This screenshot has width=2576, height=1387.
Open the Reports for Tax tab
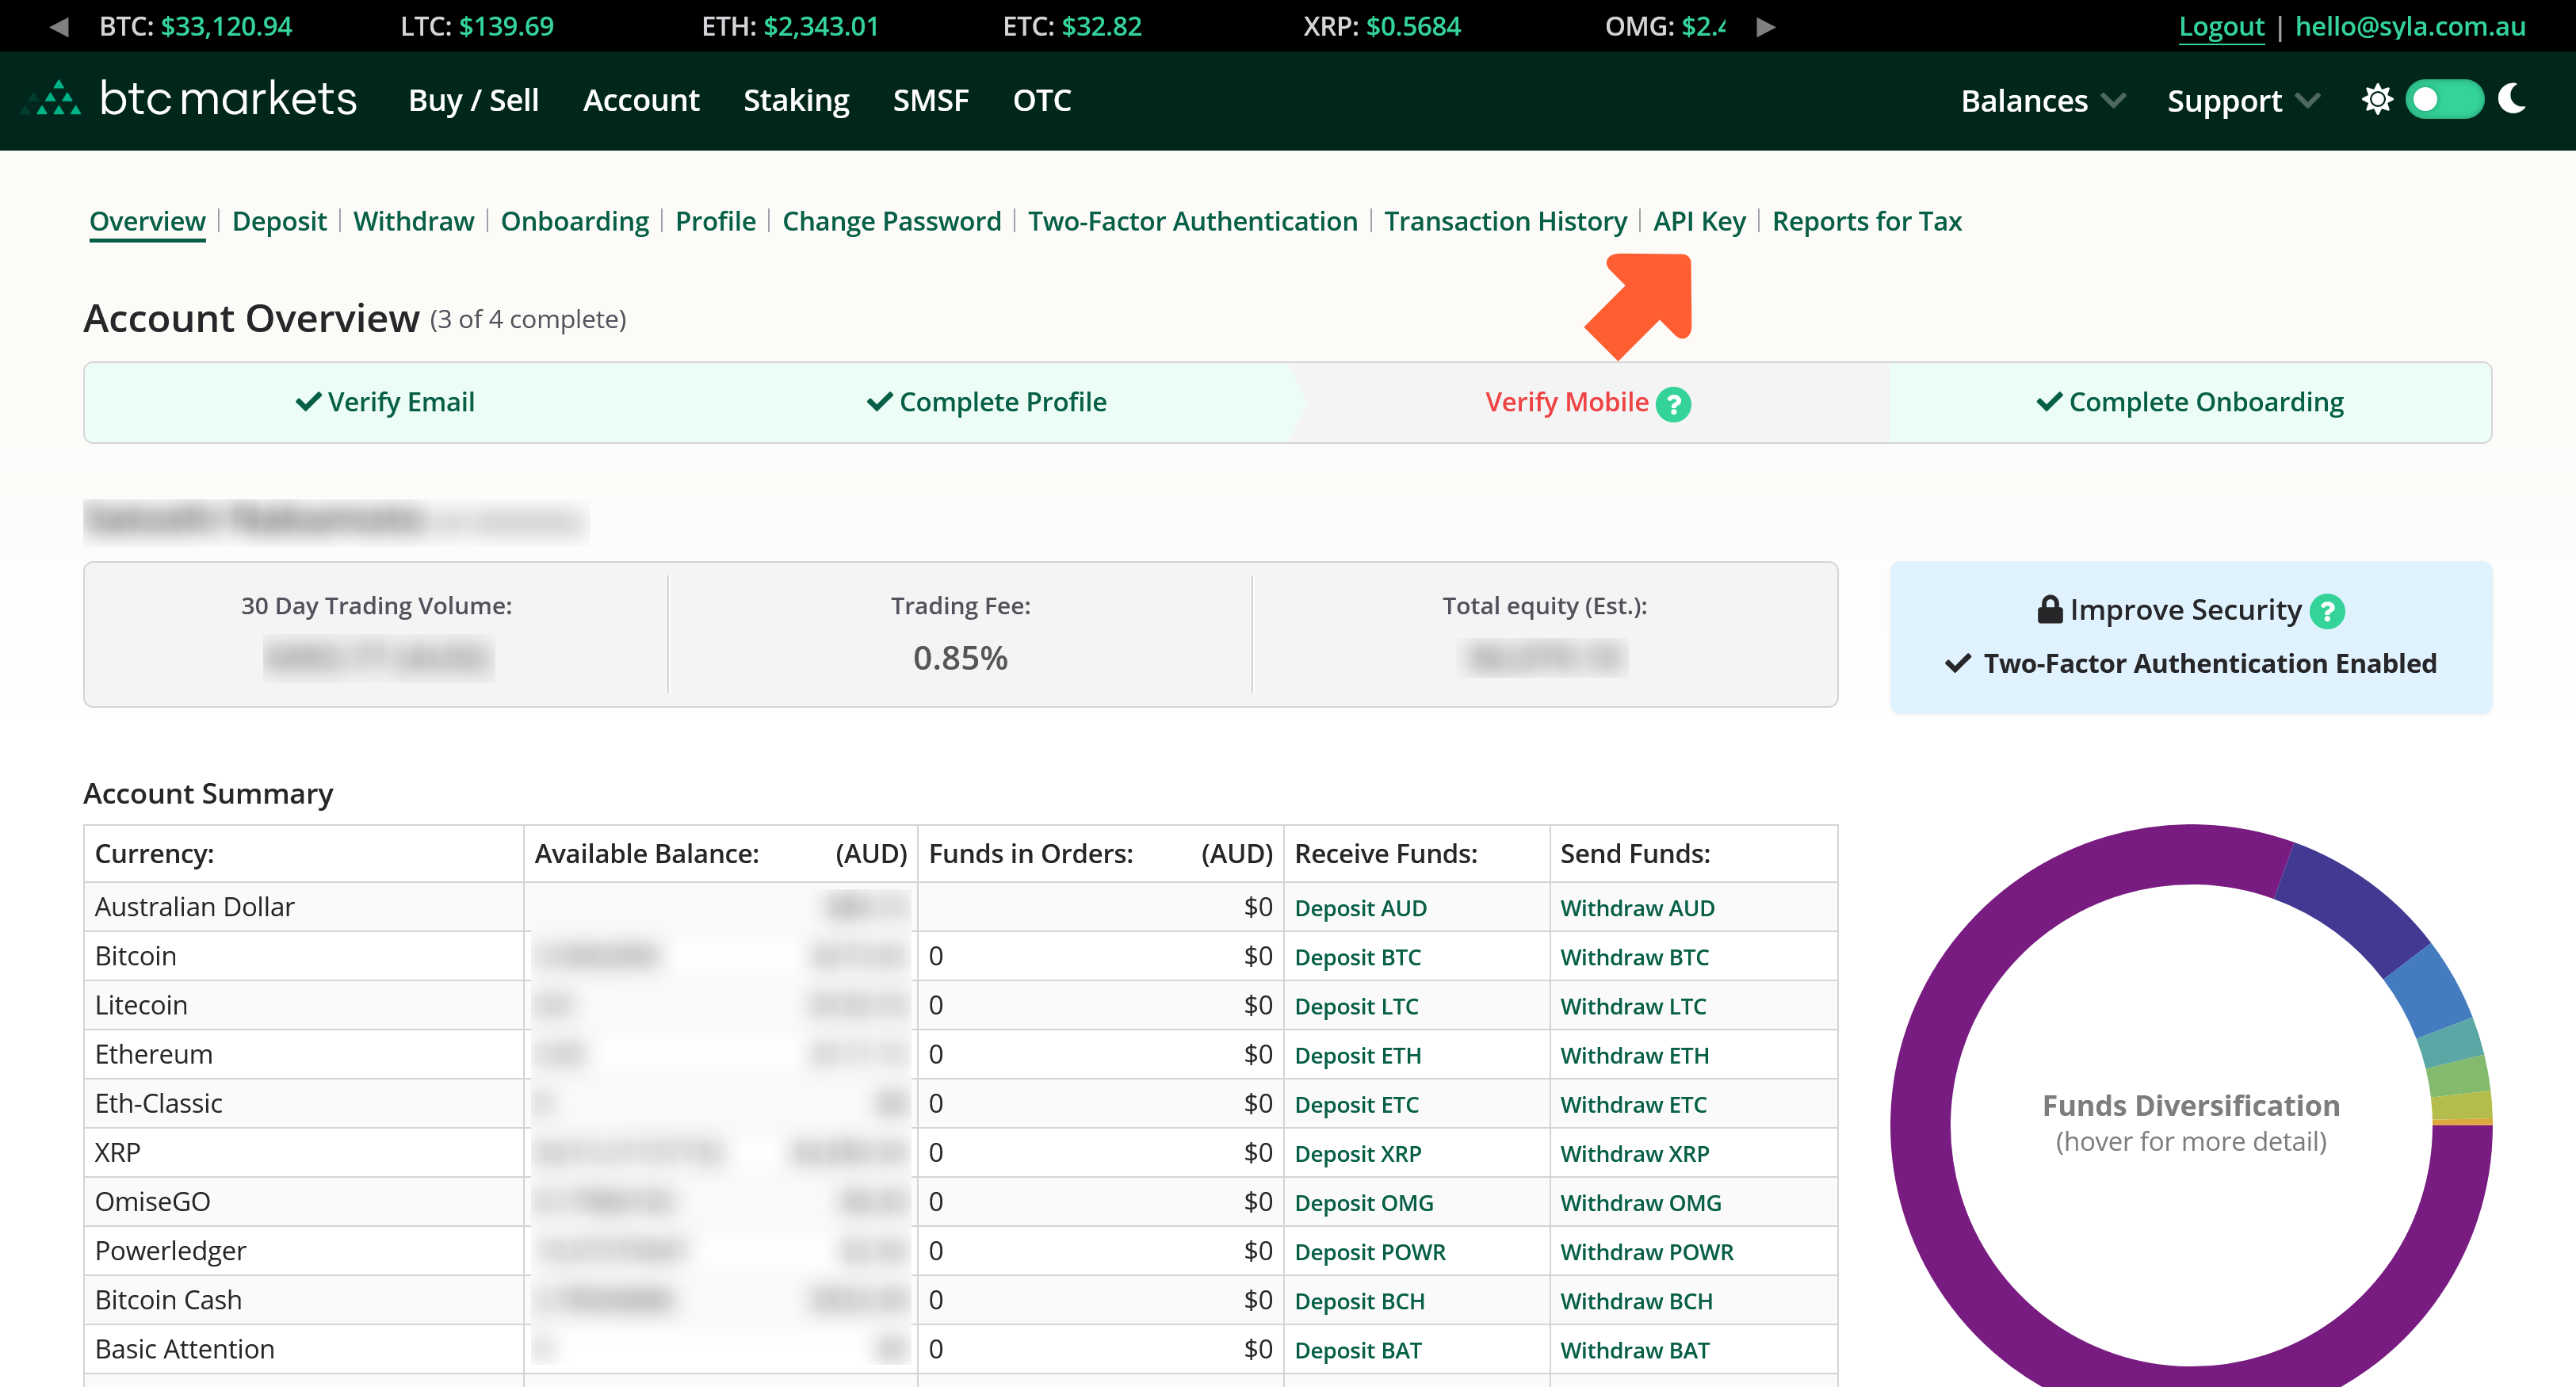coord(1866,221)
